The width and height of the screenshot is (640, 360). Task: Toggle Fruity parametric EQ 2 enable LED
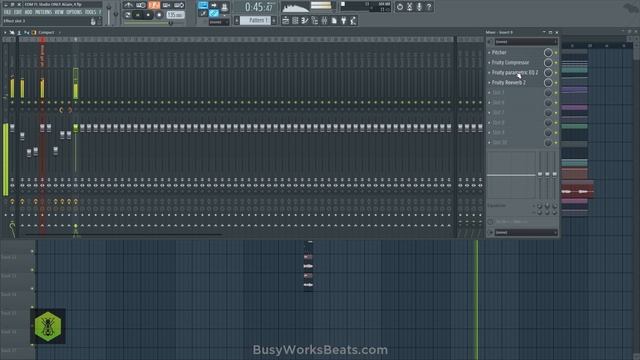[556, 73]
